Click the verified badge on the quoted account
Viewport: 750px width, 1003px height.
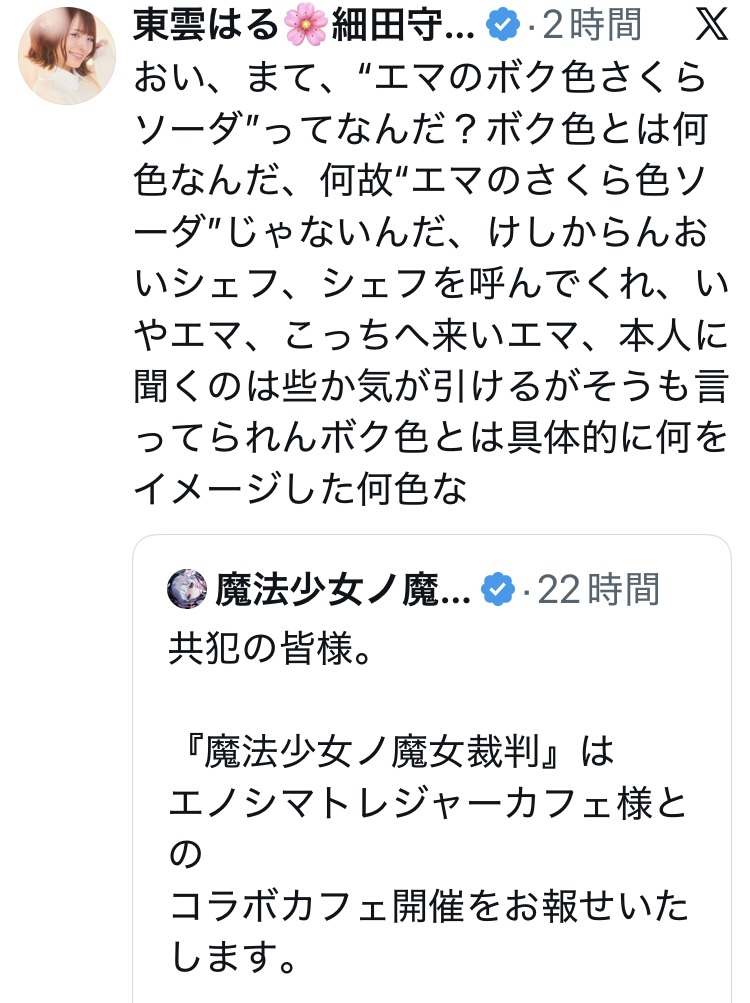[497, 590]
